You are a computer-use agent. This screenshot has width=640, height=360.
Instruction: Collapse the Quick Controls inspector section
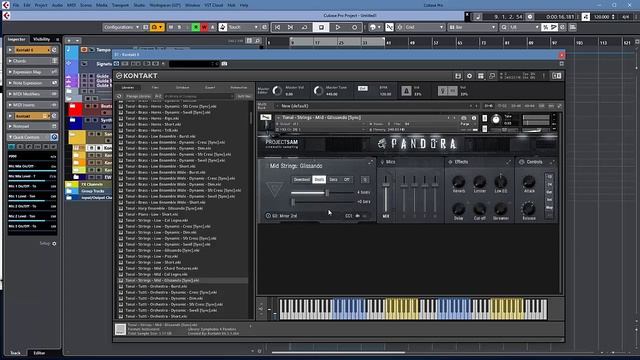coord(32,137)
